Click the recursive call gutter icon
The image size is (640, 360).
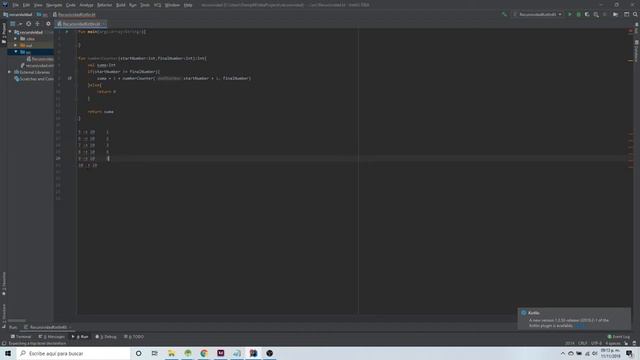(70, 78)
